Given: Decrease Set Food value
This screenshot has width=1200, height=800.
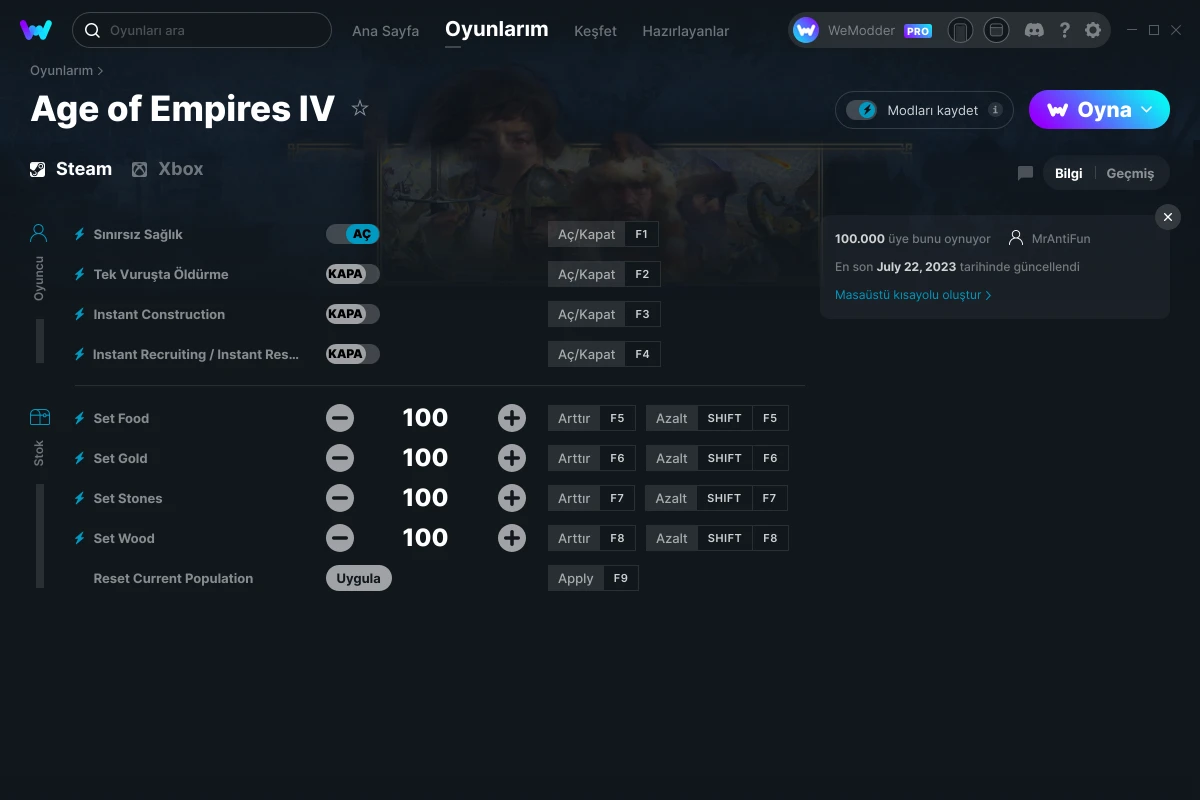Looking at the screenshot, I should [340, 418].
